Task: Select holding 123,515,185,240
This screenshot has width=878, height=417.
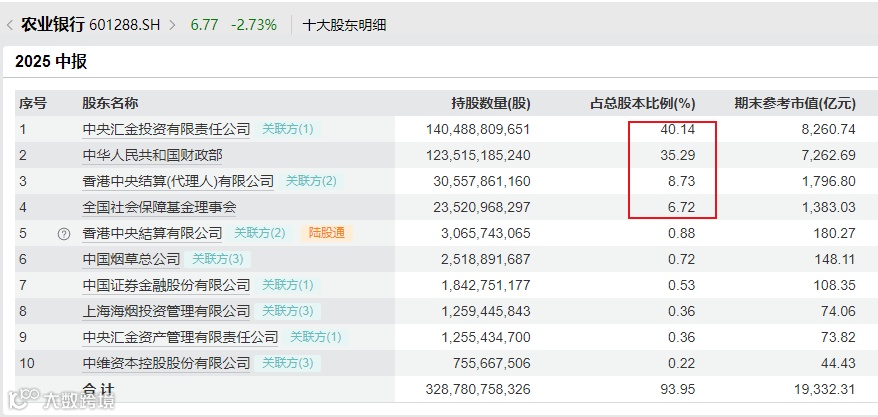Action: point(478,155)
